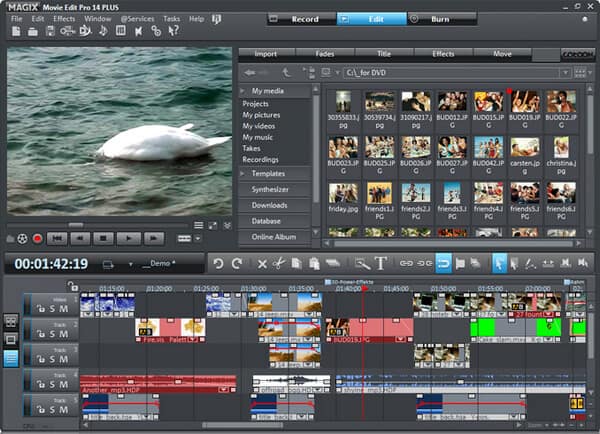
Task: Open the Window menu
Action: 98,19
